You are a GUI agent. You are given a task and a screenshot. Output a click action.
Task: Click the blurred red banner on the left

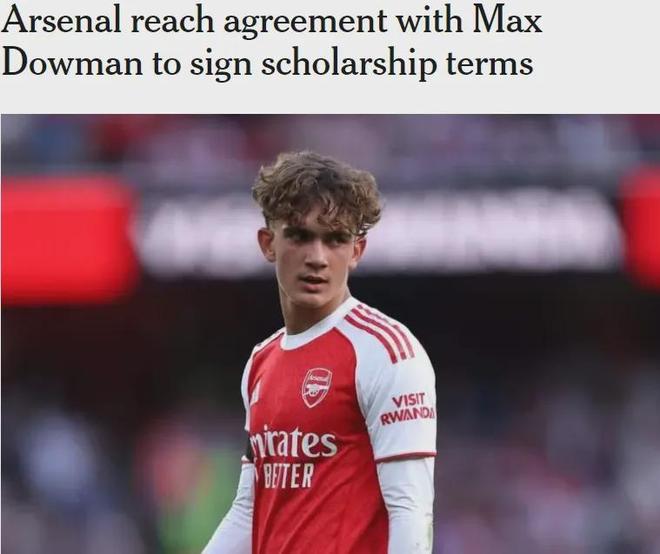coord(69,239)
